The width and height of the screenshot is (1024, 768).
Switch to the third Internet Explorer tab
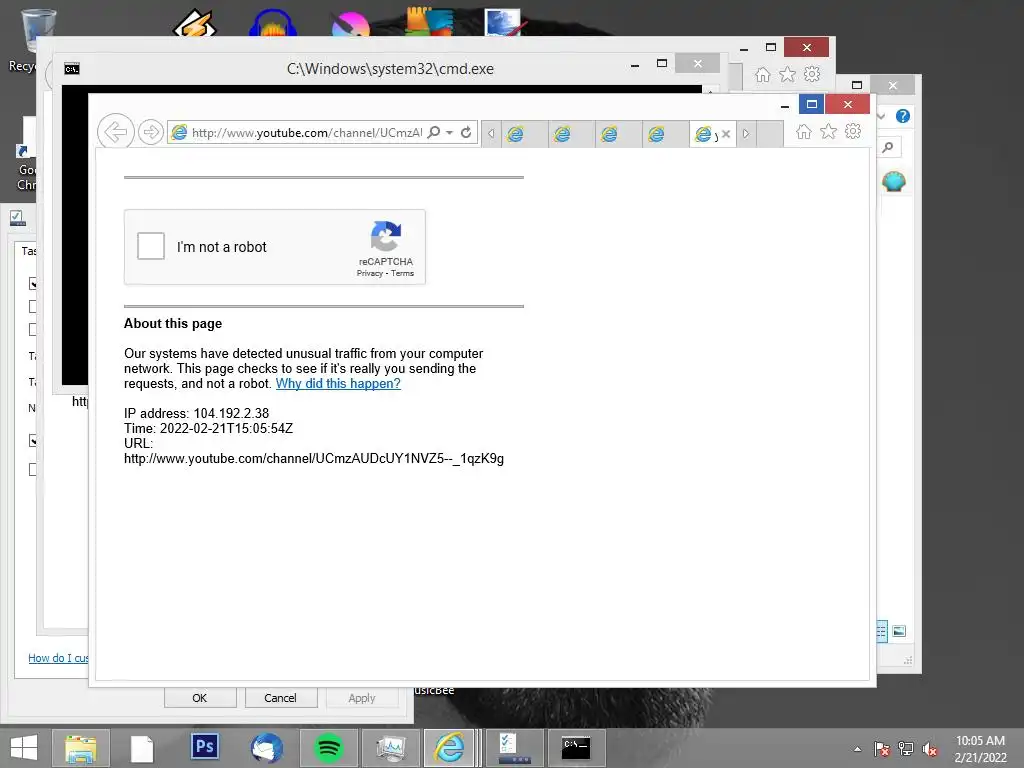pos(618,134)
